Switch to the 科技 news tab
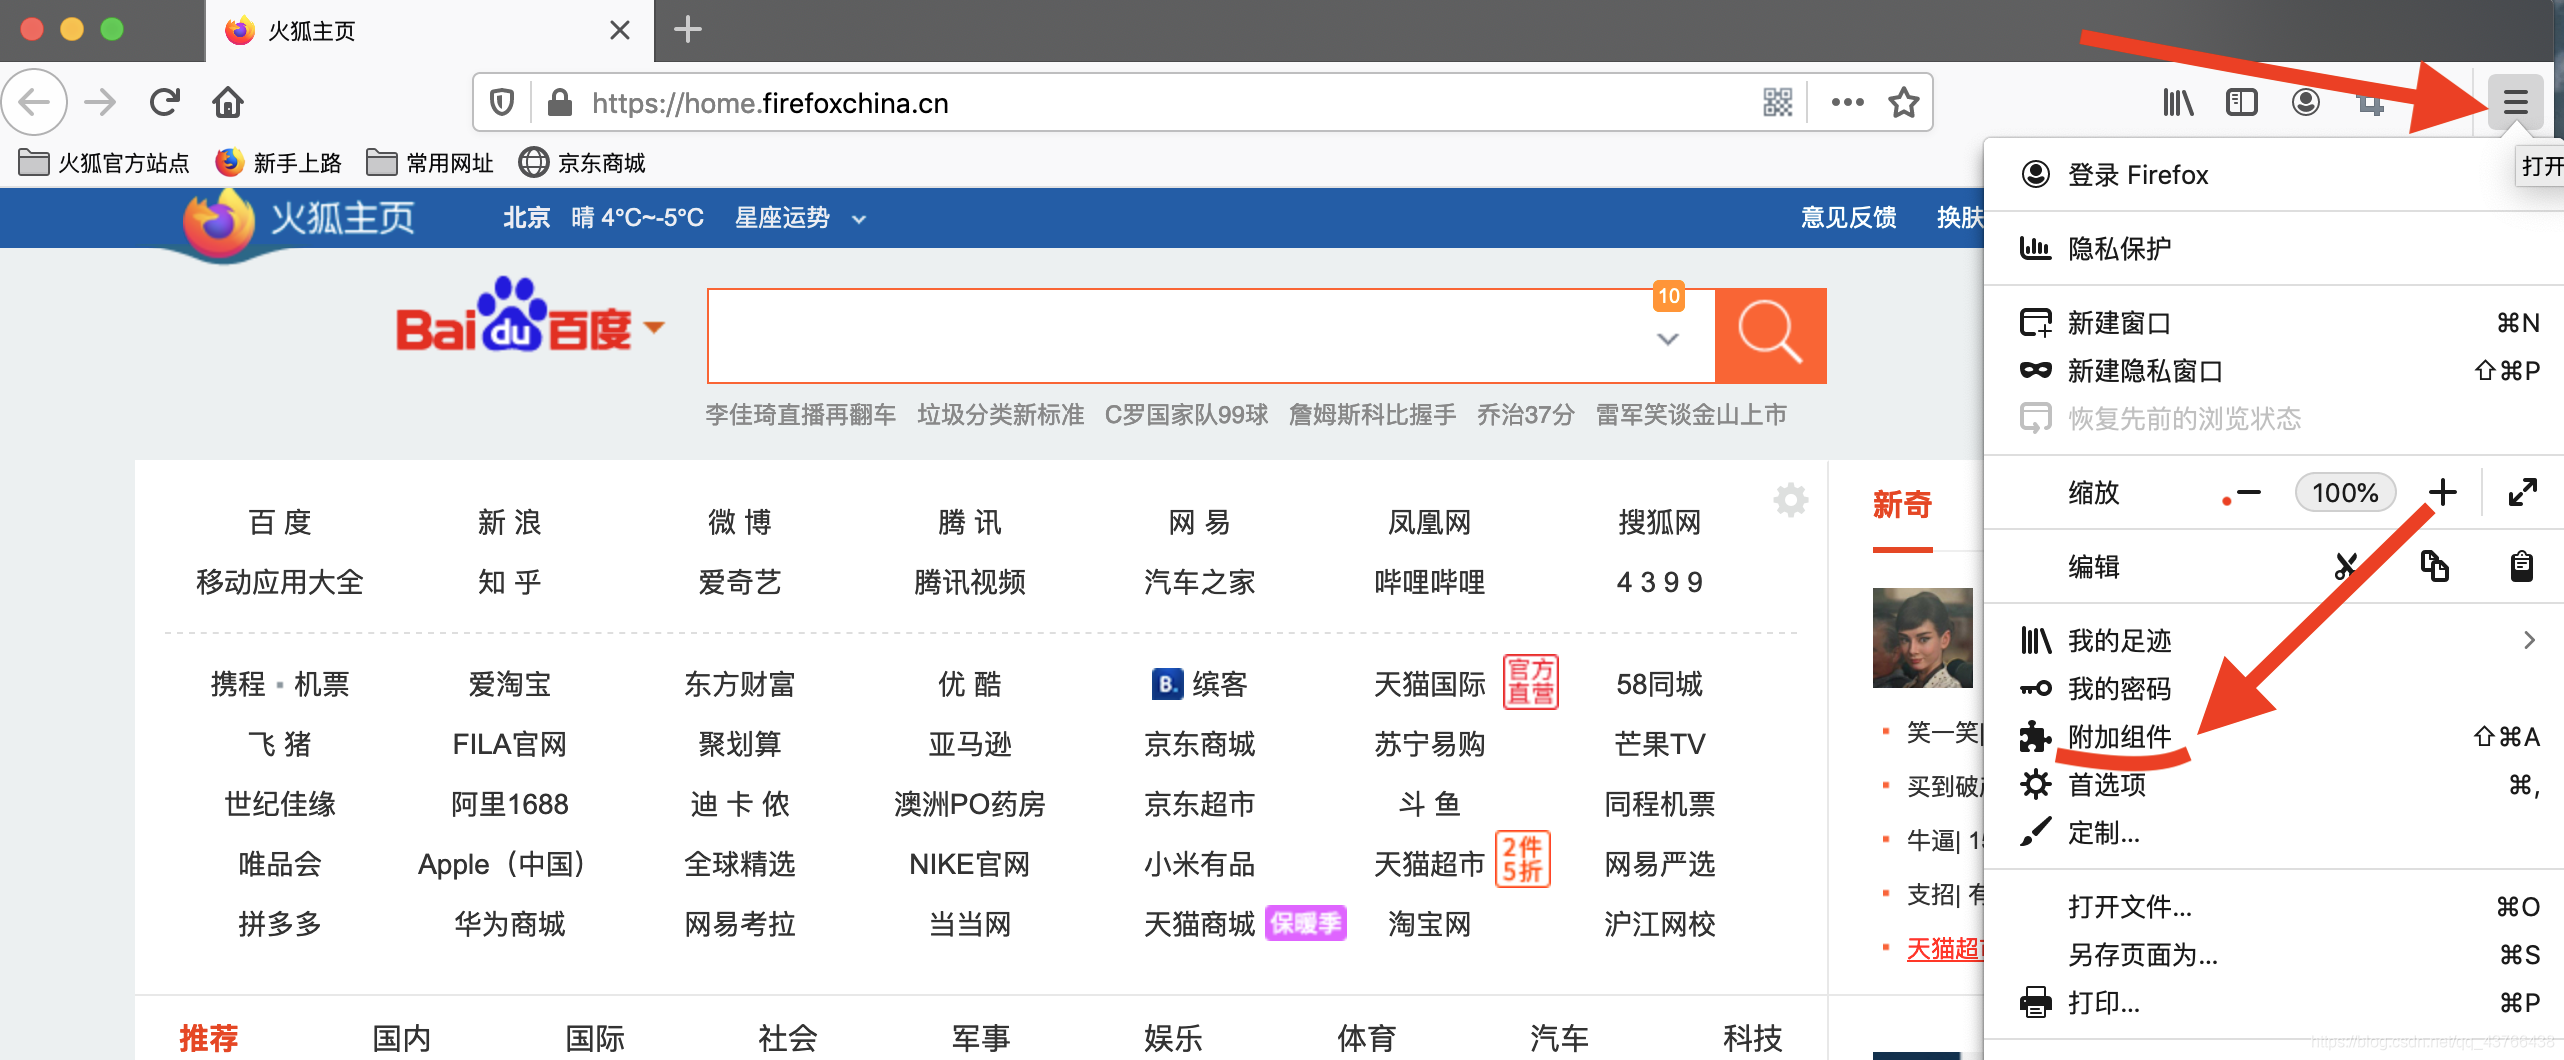 (1753, 1038)
